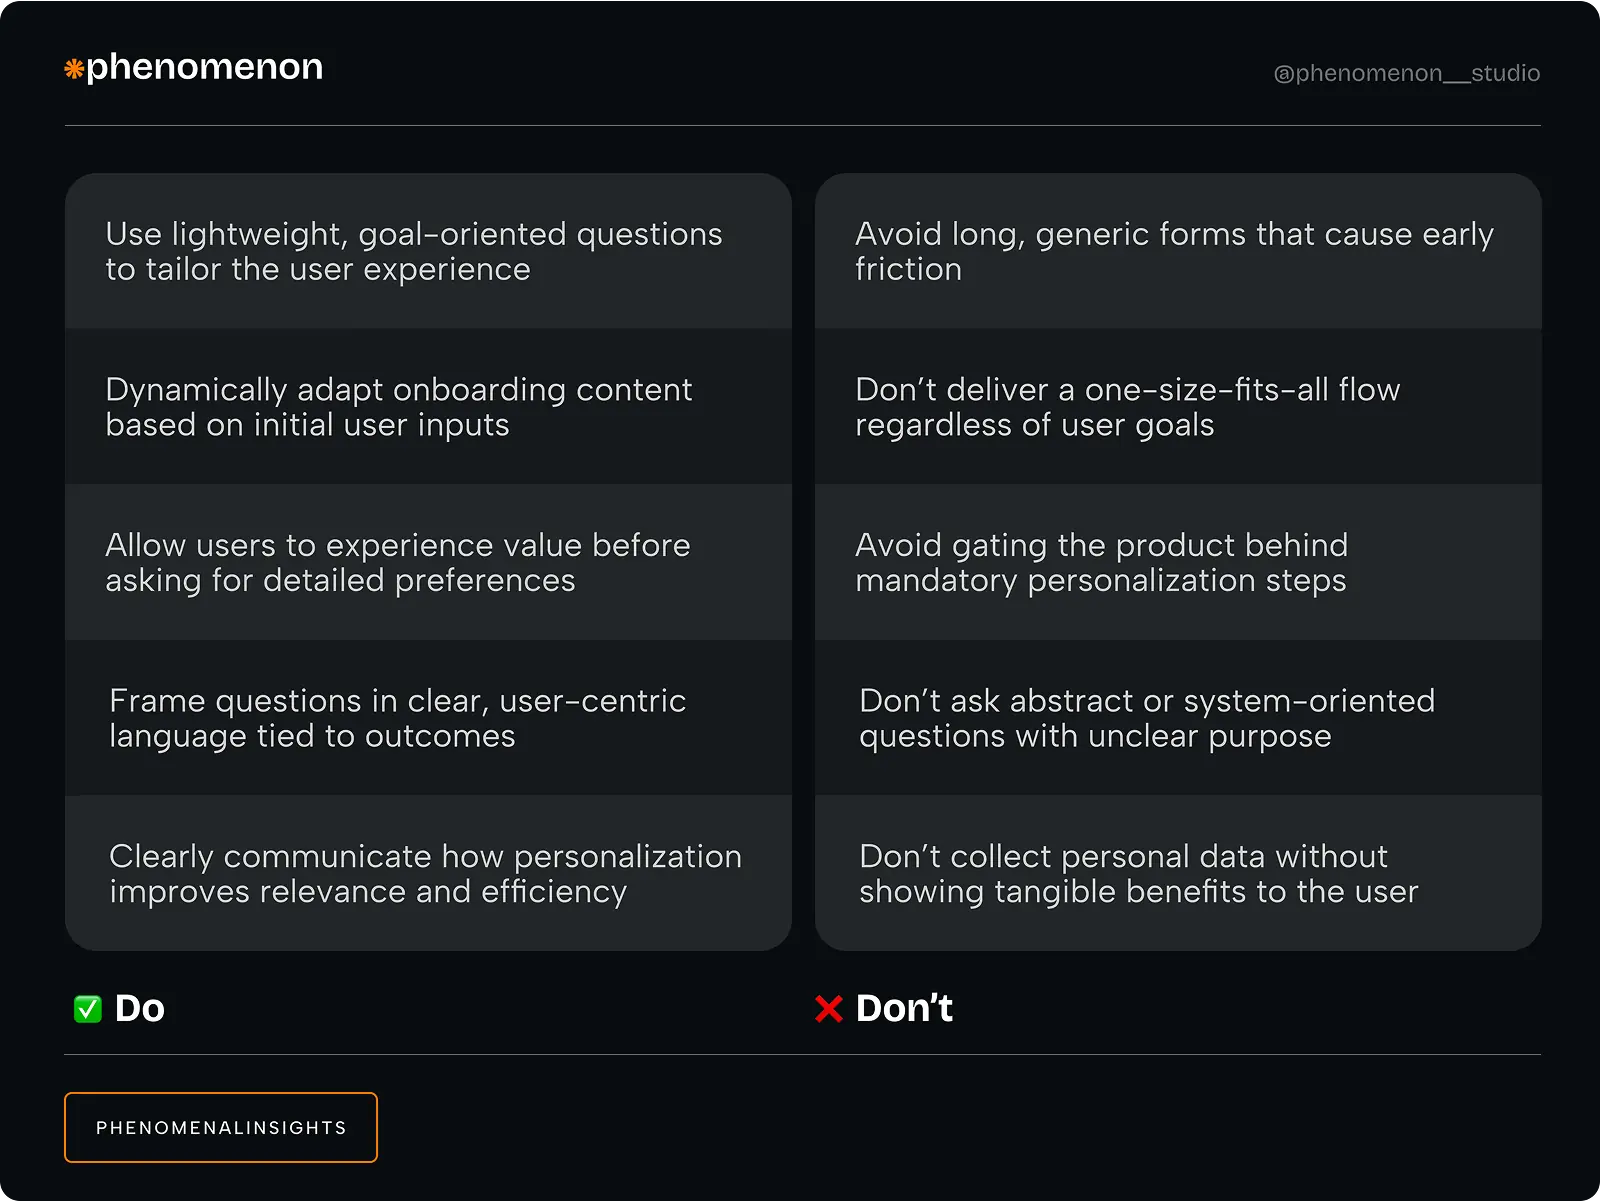This screenshot has width=1600, height=1202.
Task: Click the bold "Do" column label
Action: point(140,1008)
